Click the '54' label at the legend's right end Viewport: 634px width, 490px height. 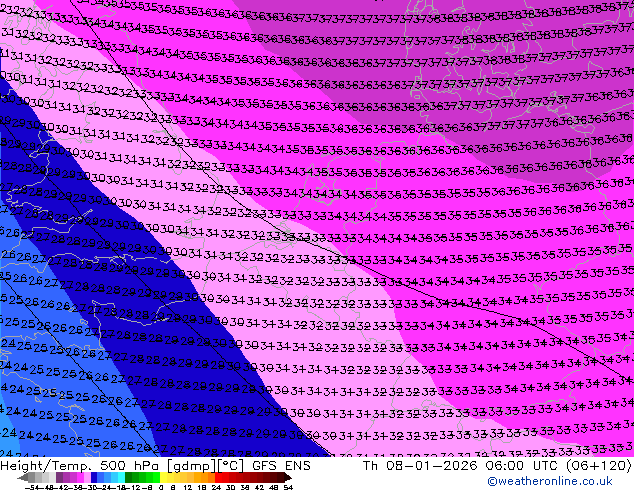pyautogui.click(x=288, y=488)
